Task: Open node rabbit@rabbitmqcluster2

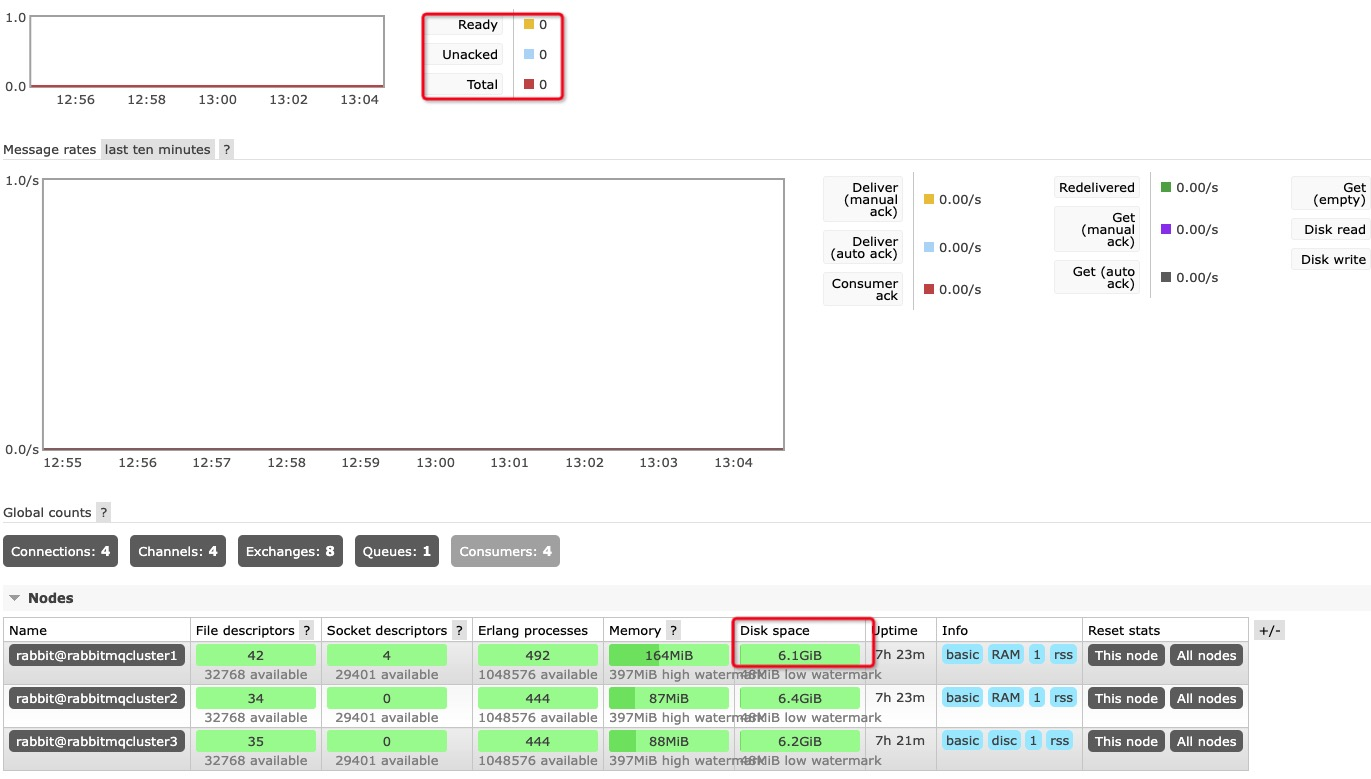Action: tap(97, 698)
